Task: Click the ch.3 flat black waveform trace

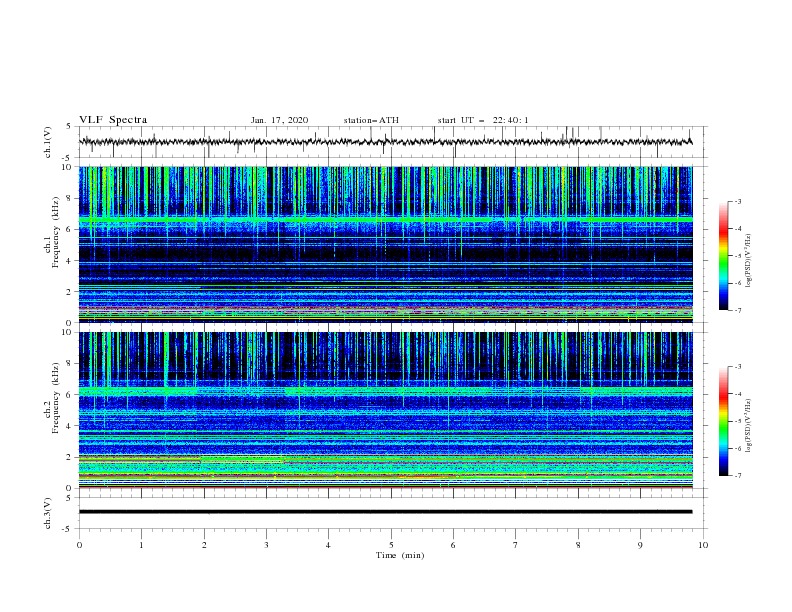Action: click(385, 512)
